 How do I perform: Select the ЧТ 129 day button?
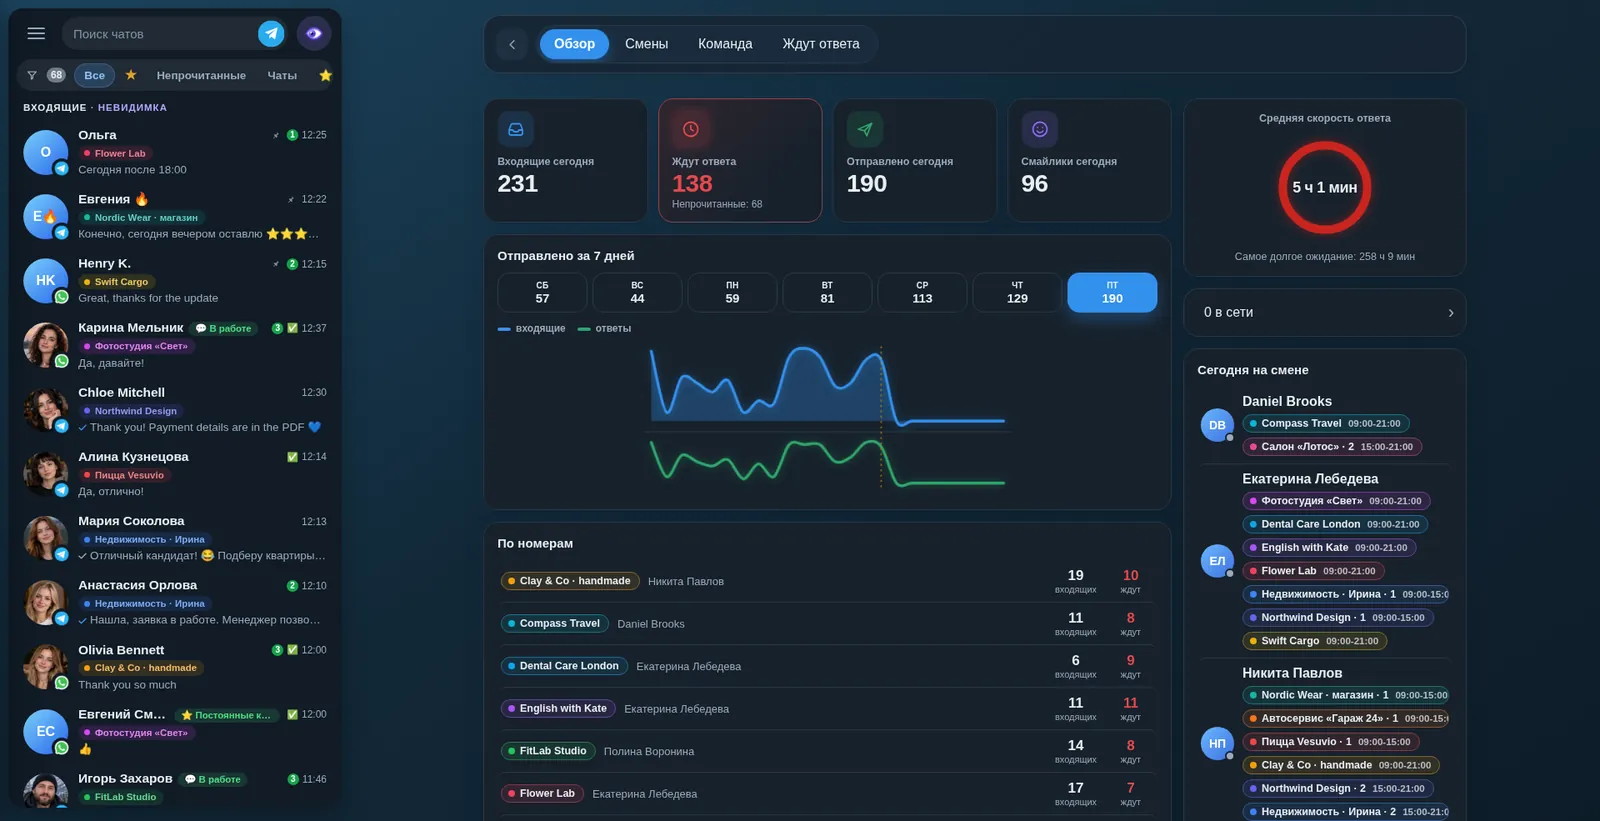point(1017,292)
